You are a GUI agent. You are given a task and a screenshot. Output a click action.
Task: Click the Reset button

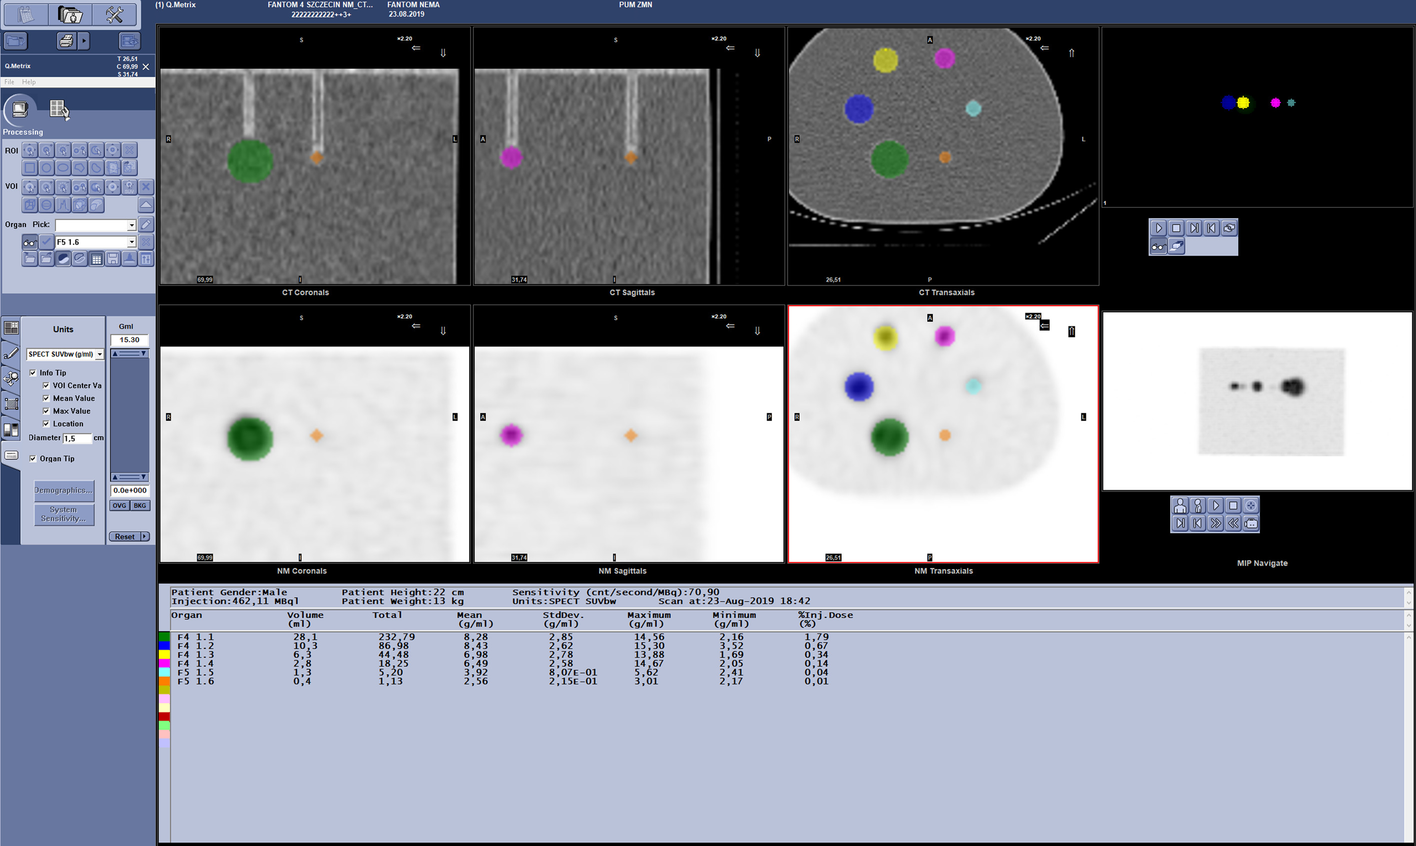point(125,537)
